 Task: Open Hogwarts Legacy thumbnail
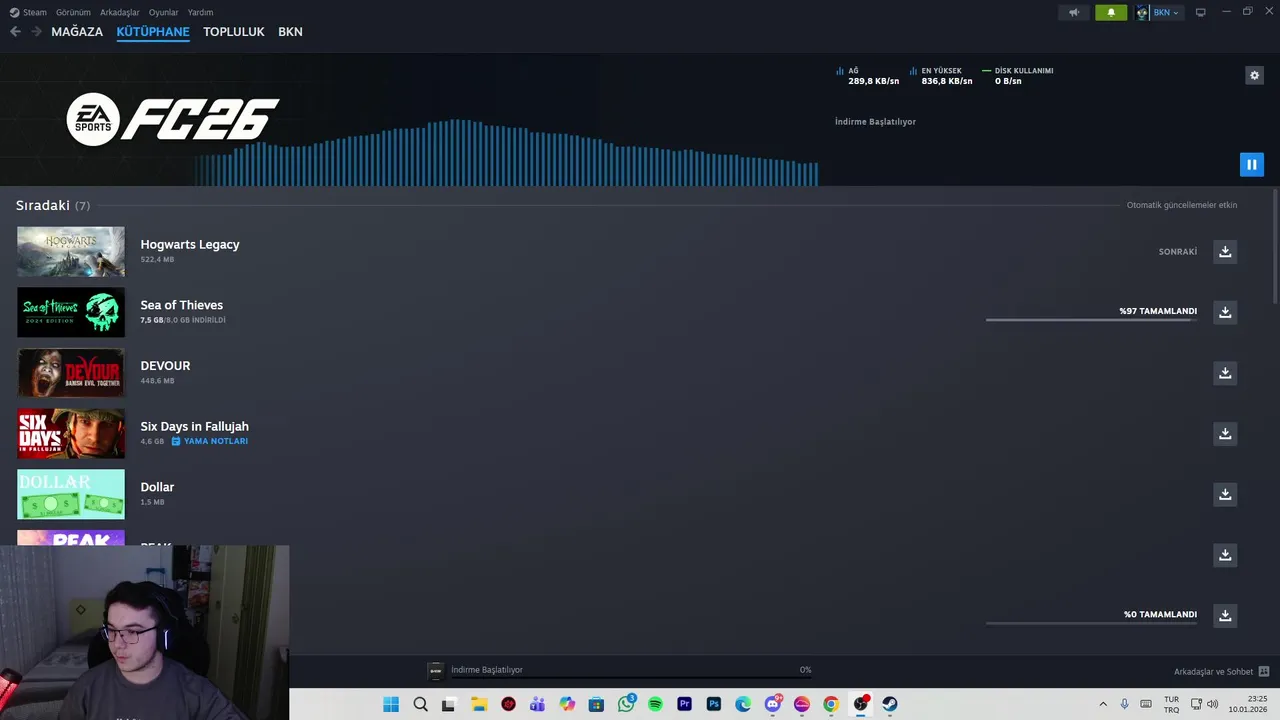(71, 251)
